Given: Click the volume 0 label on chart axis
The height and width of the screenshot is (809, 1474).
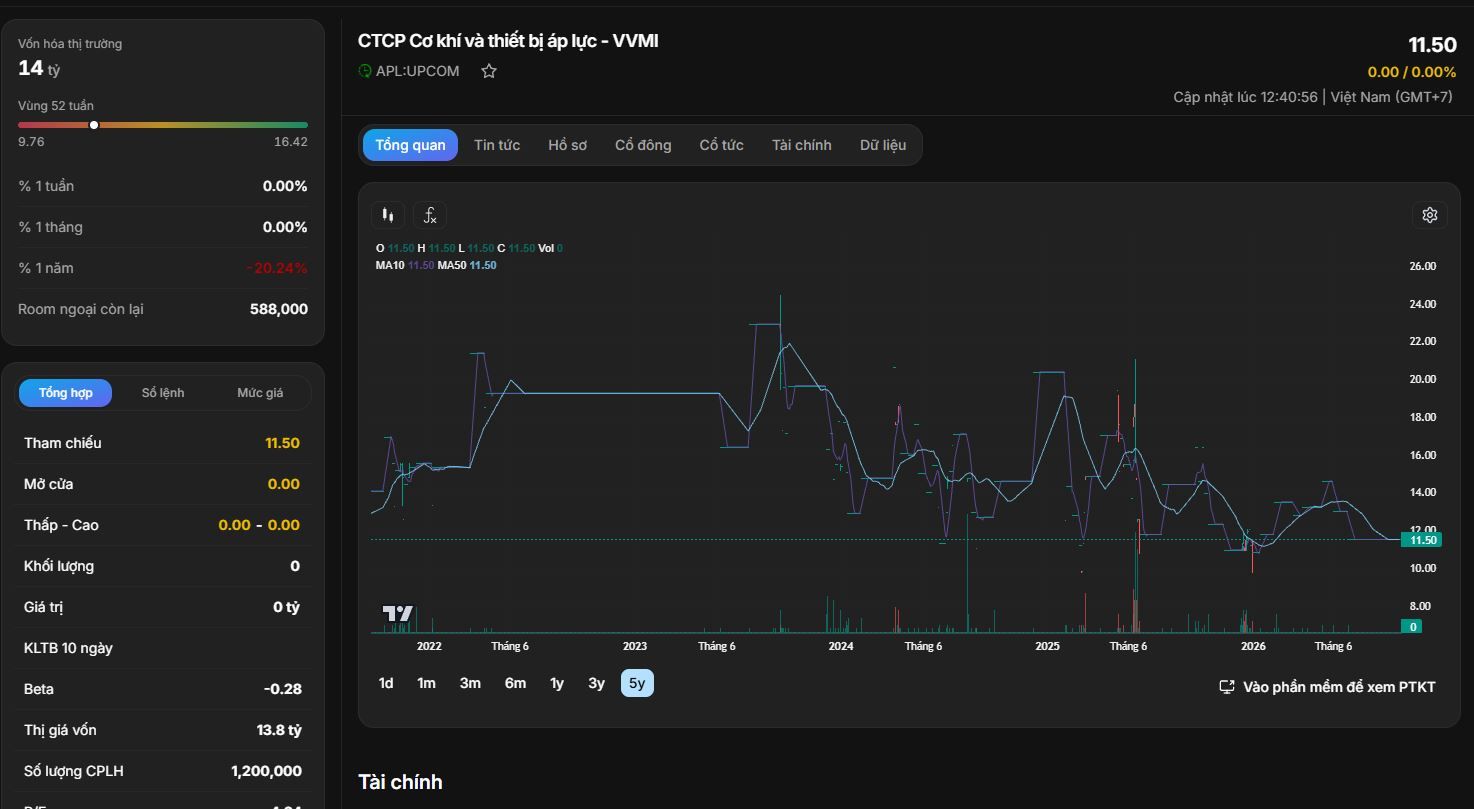Looking at the screenshot, I should (1412, 627).
